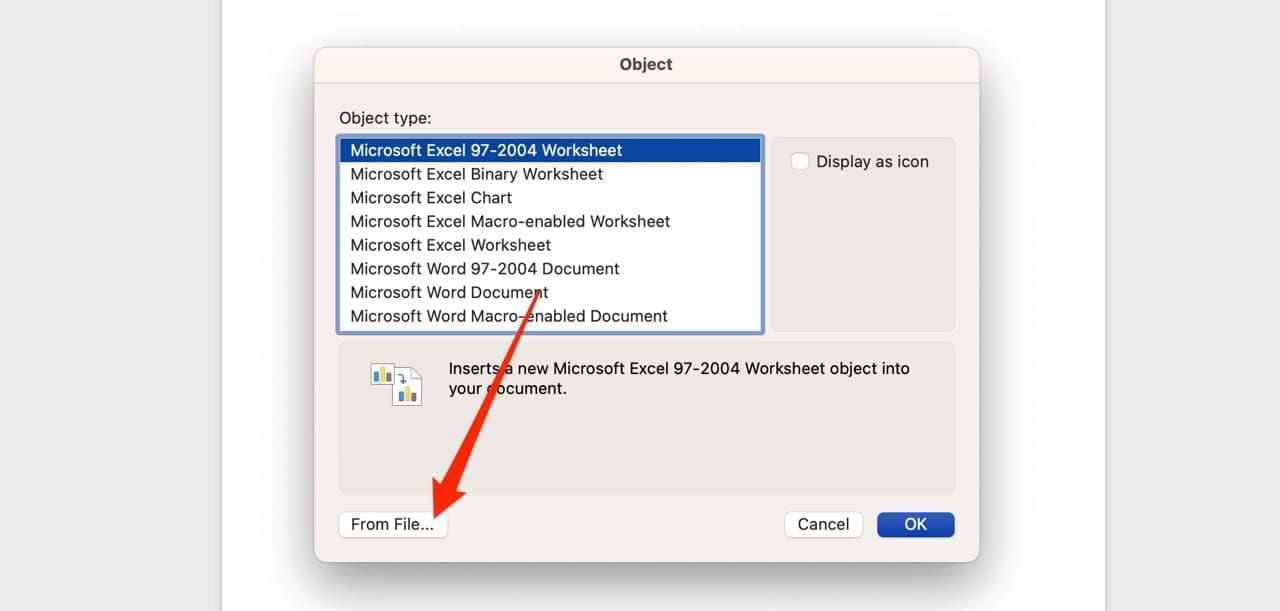
Task: Select the plain Microsoft Word Document entry
Action: click(449, 293)
